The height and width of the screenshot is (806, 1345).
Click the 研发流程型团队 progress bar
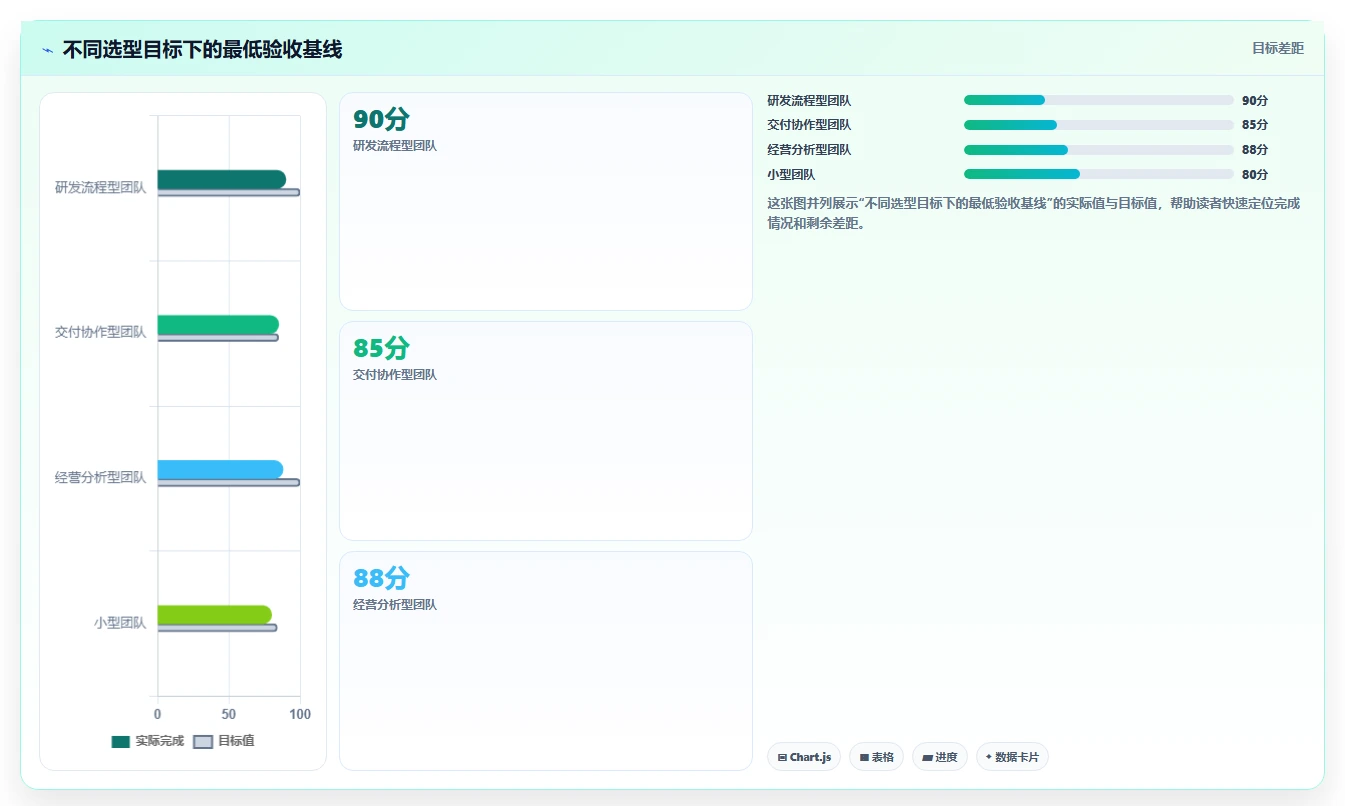[1098, 100]
